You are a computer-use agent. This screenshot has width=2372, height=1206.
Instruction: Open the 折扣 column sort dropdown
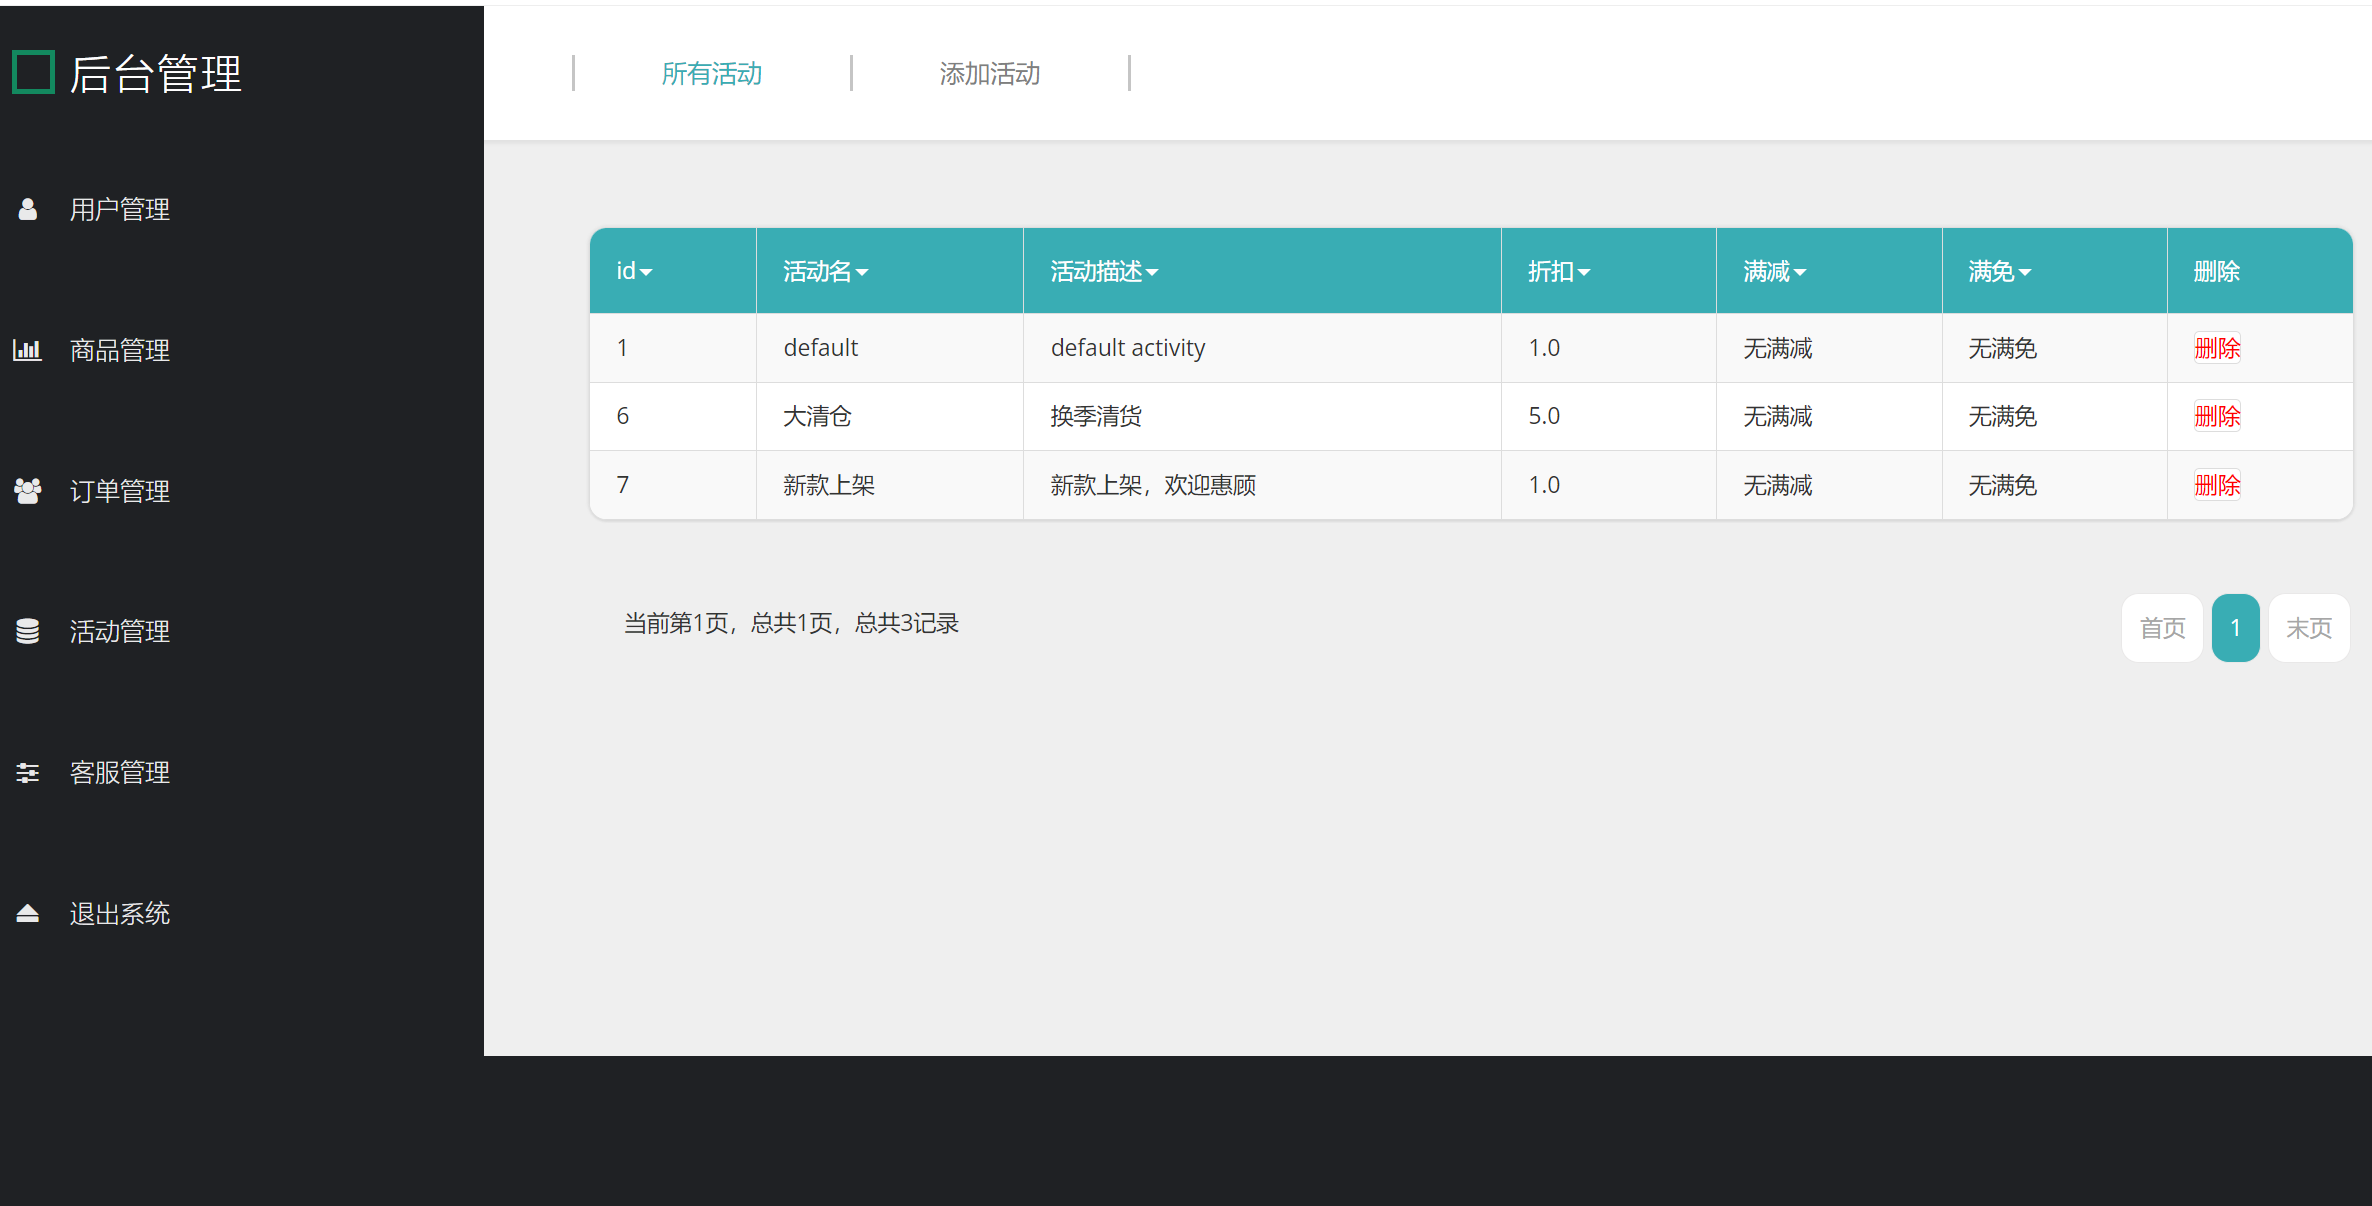point(1585,272)
